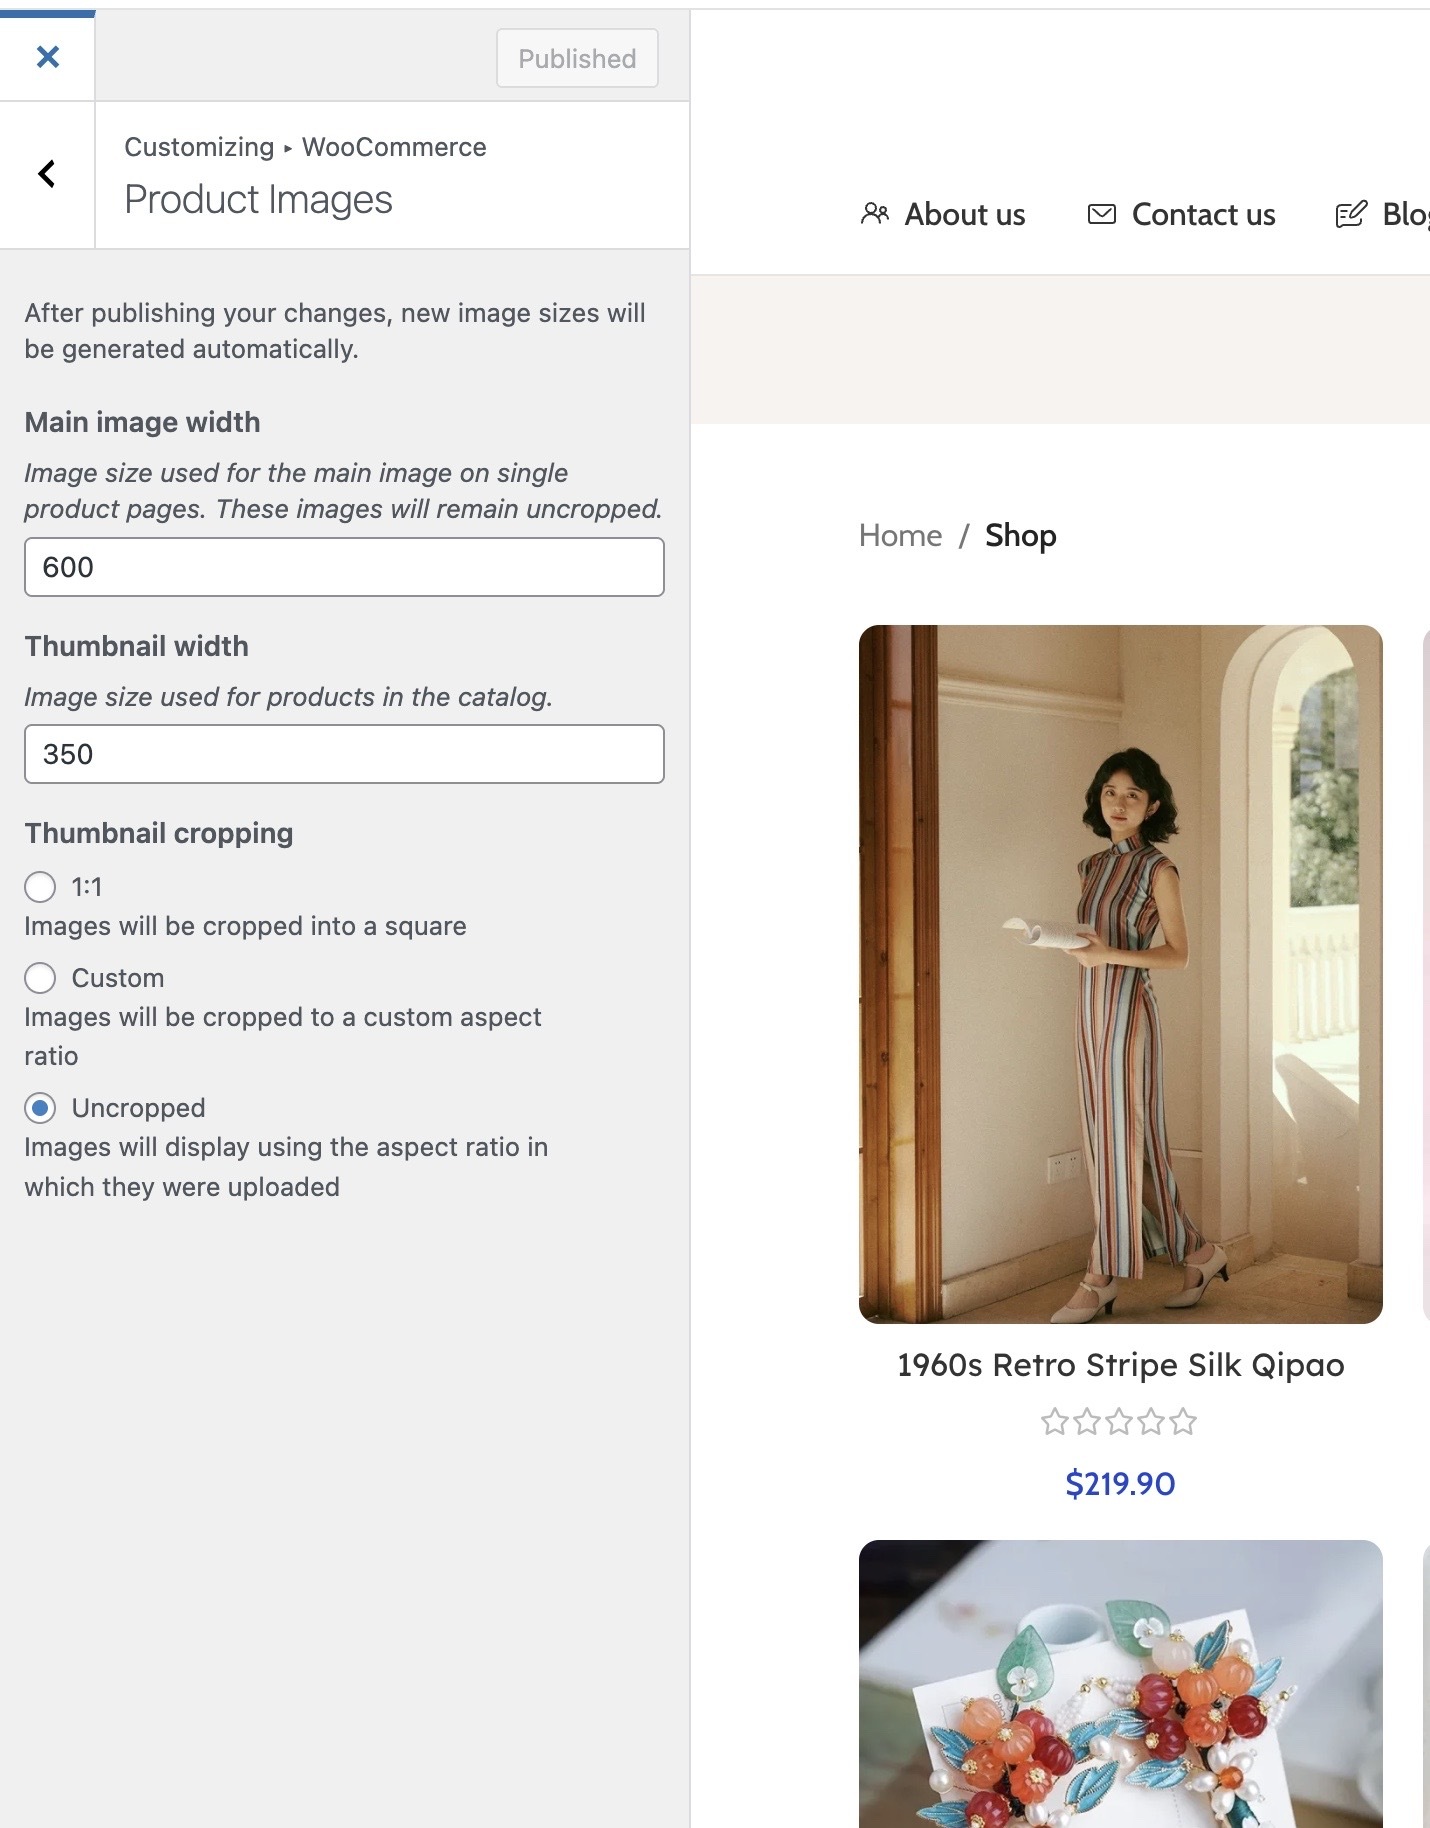Click the Main image width field
1430x1828 pixels.
coord(344,567)
